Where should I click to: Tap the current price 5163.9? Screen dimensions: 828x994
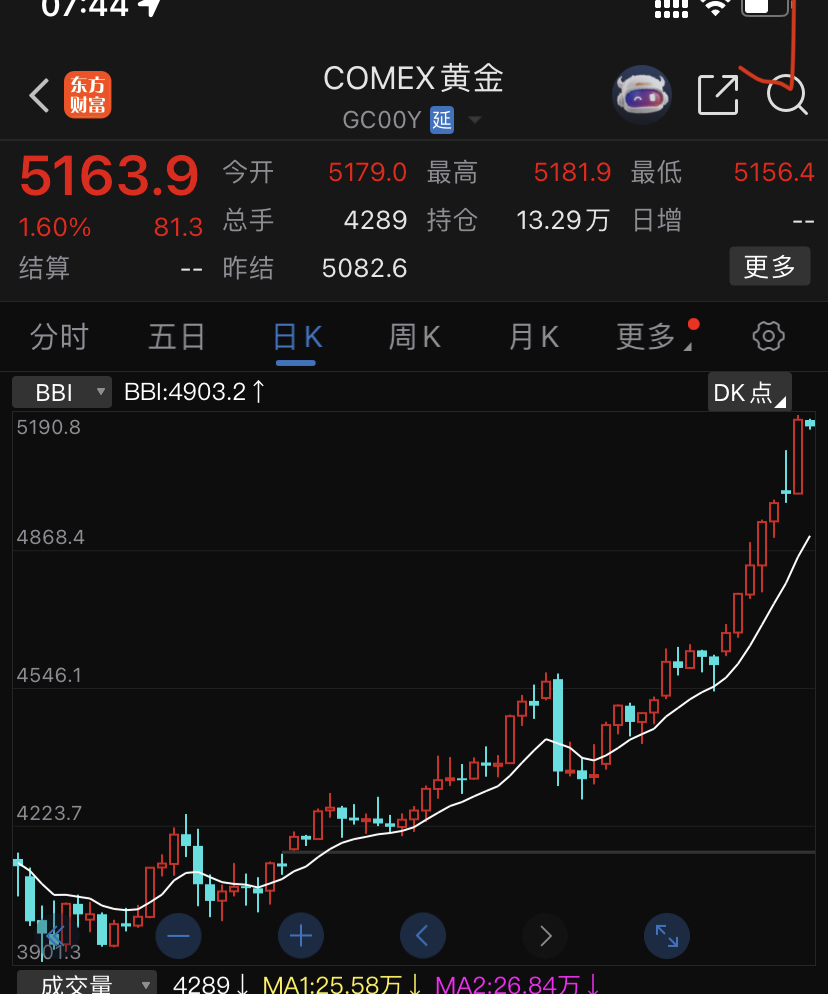(109, 176)
